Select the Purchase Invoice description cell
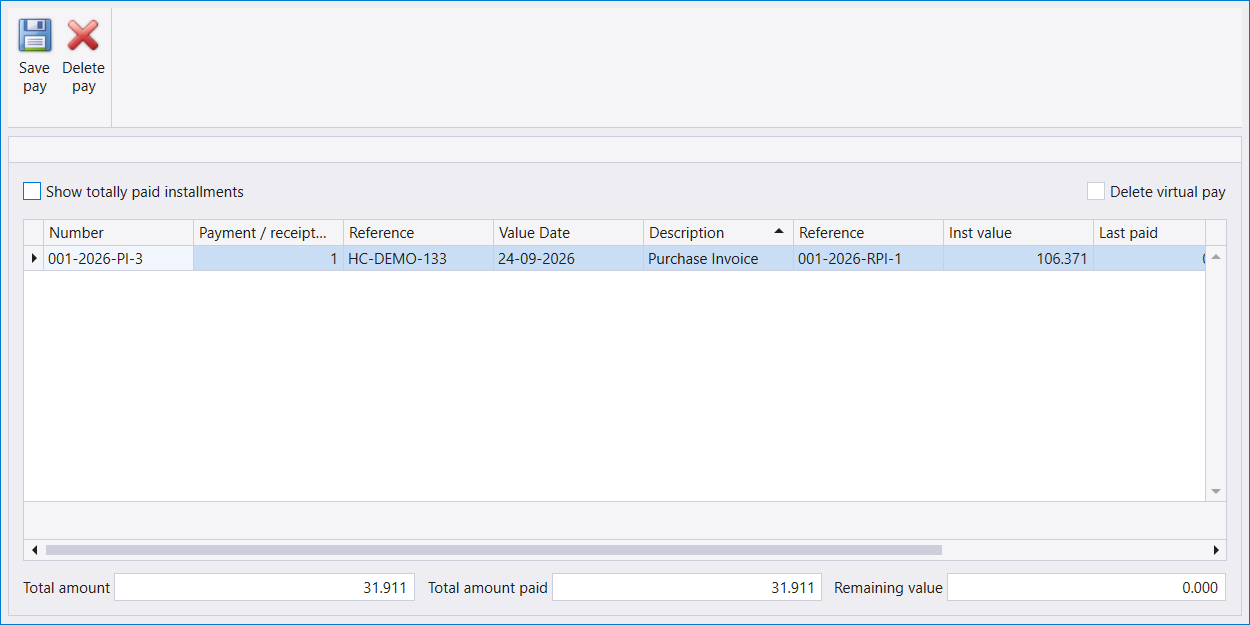The image size is (1250, 625). click(718, 259)
